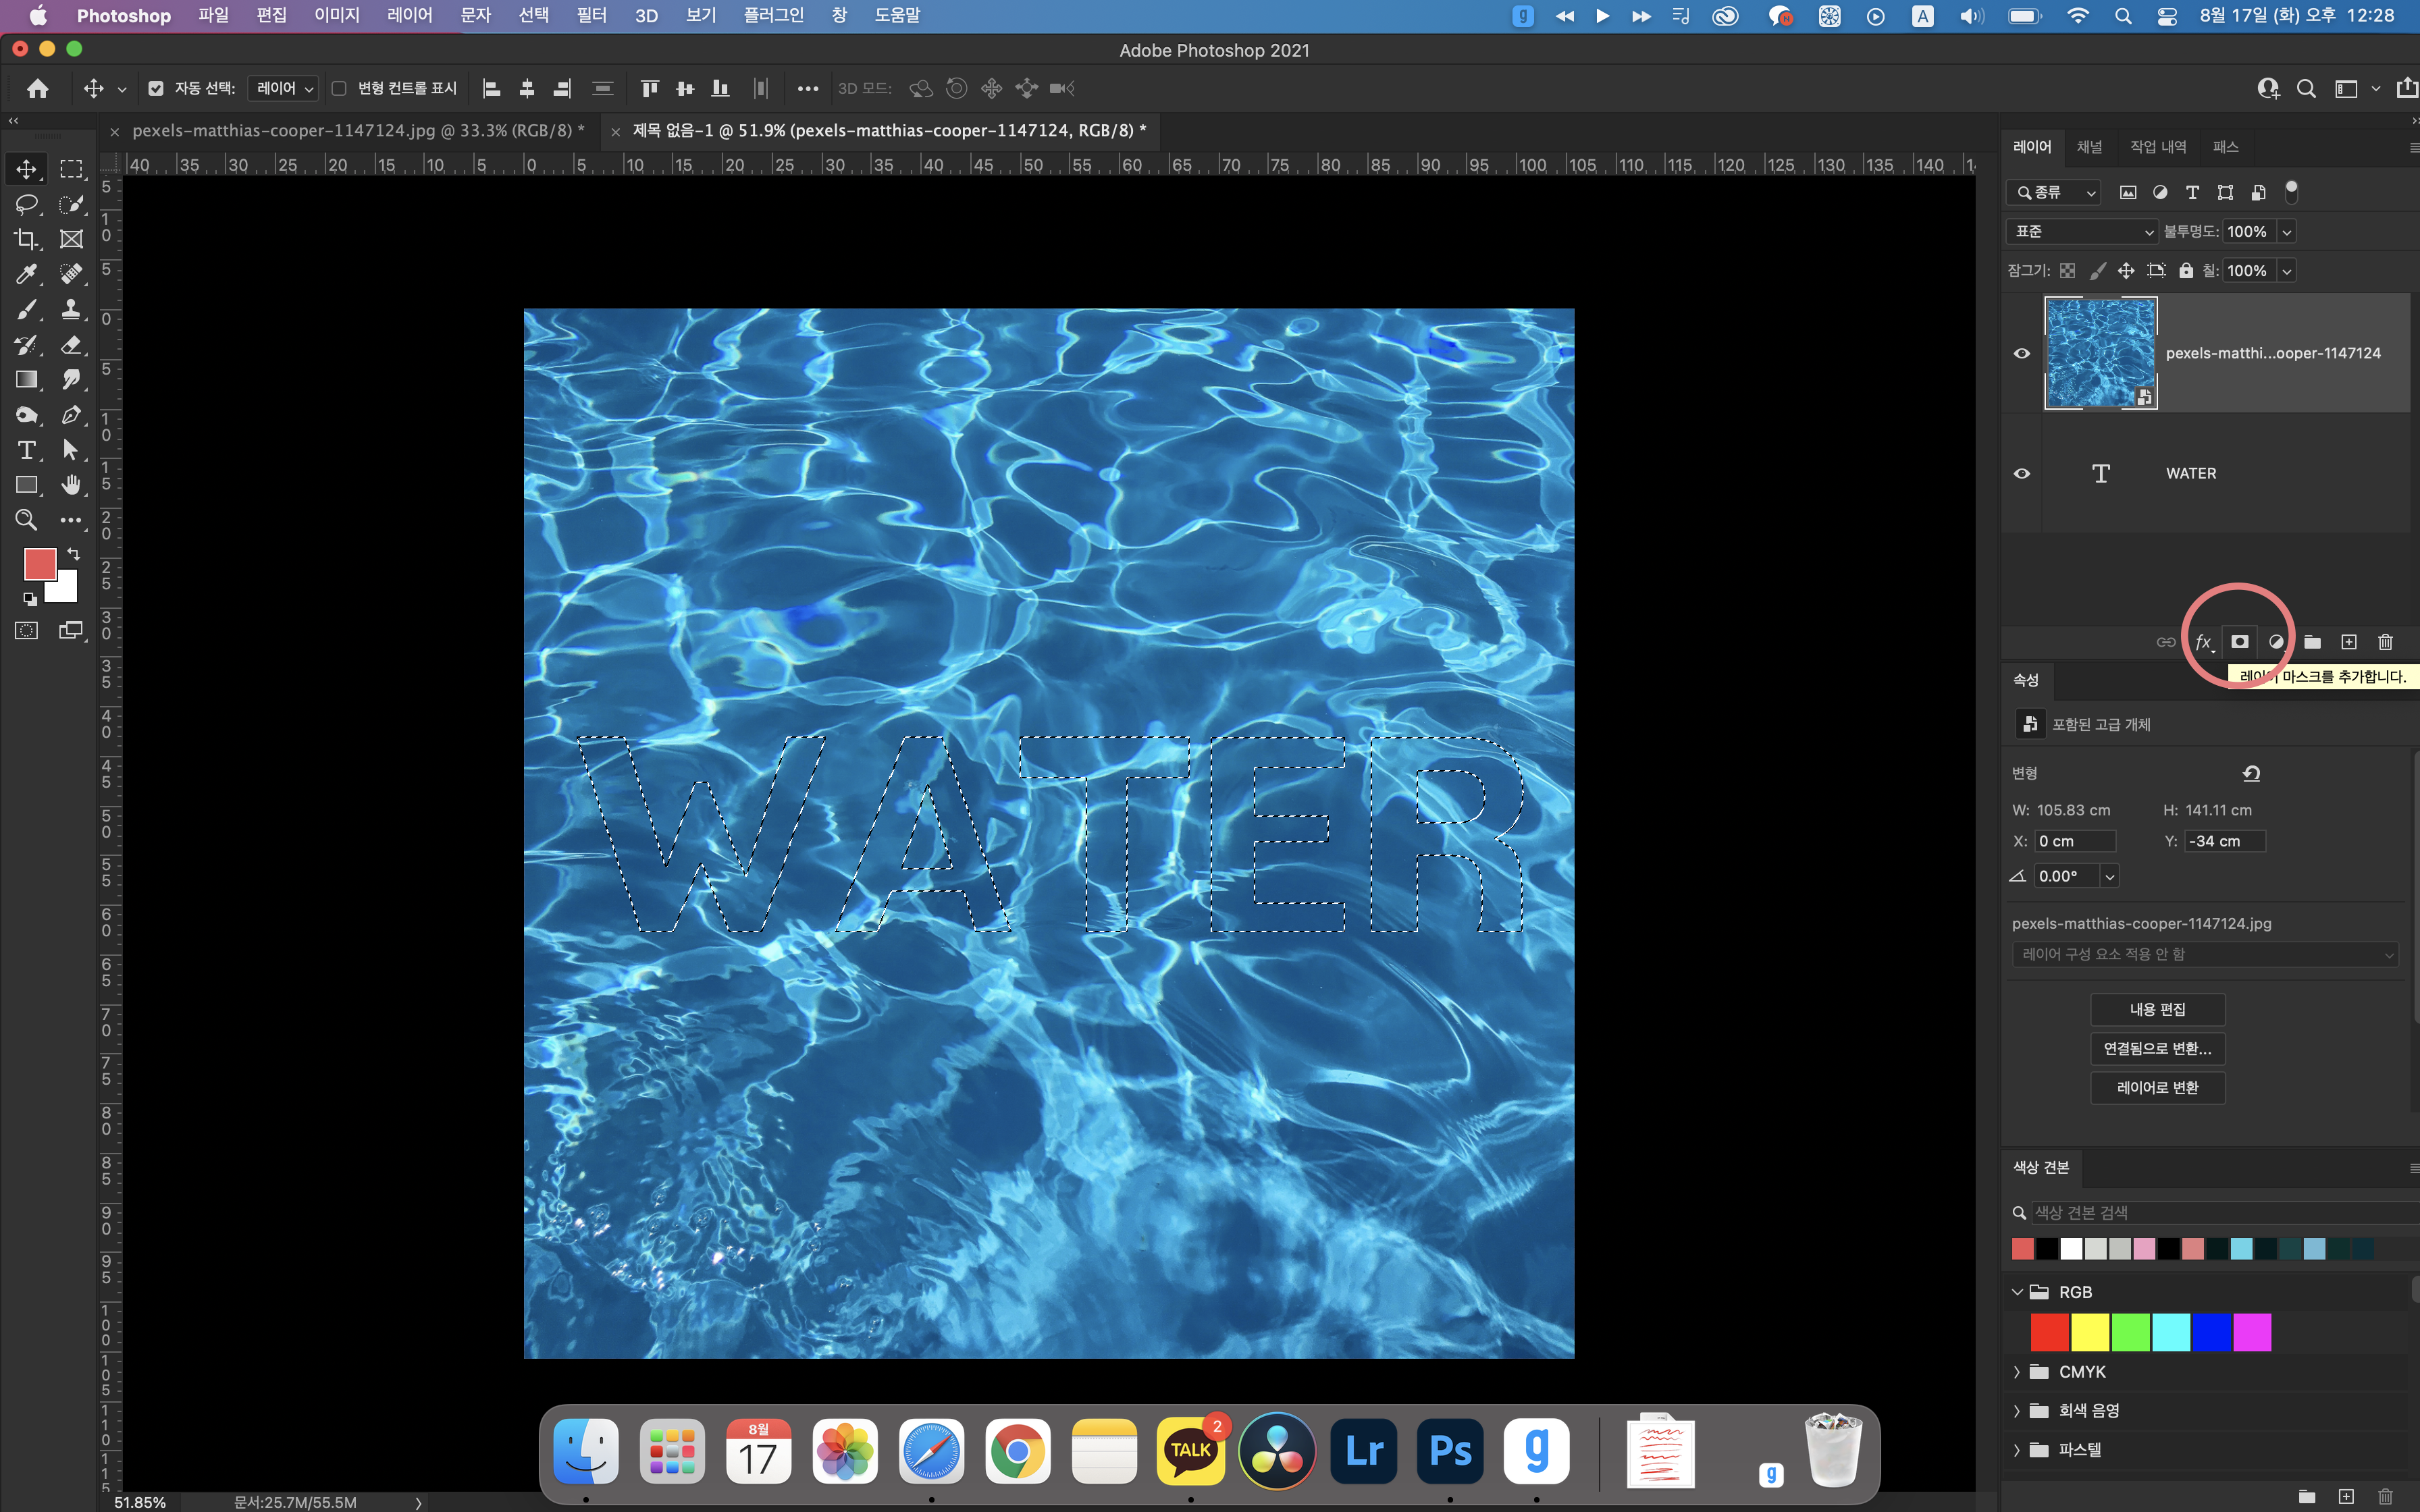Choose the Lasso tool

[27, 204]
